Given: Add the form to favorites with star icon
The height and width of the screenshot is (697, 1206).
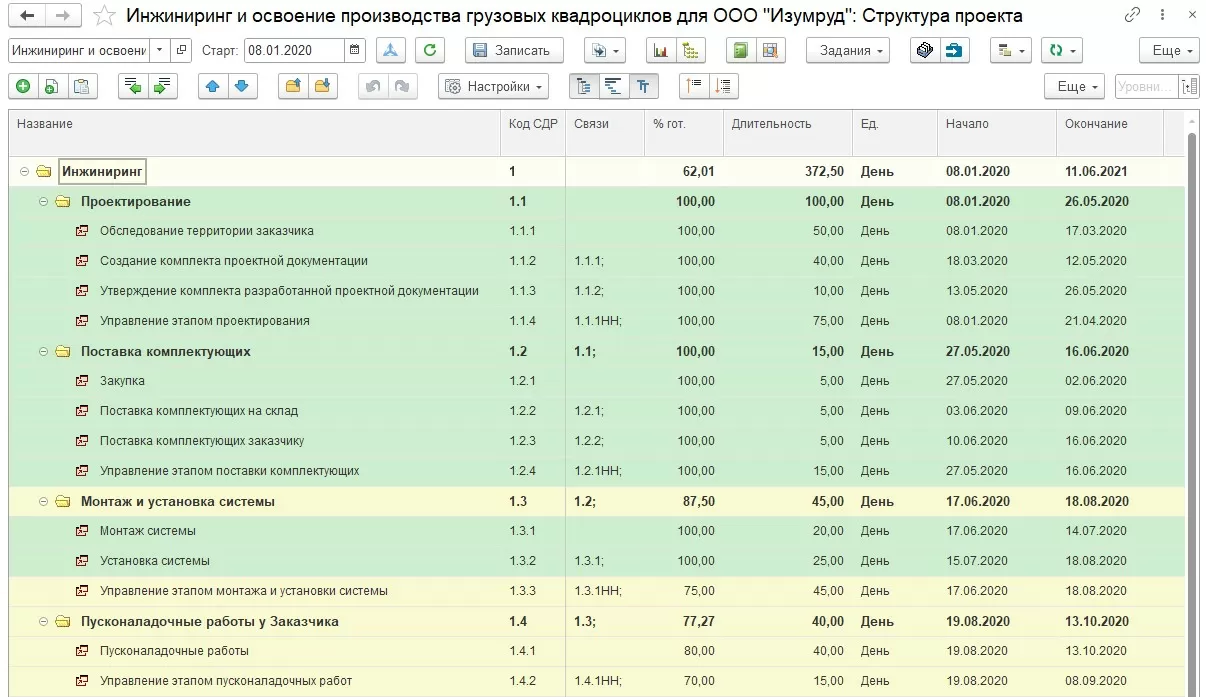Looking at the screenshot, I should pyautogui.click(x=104, y=16).
